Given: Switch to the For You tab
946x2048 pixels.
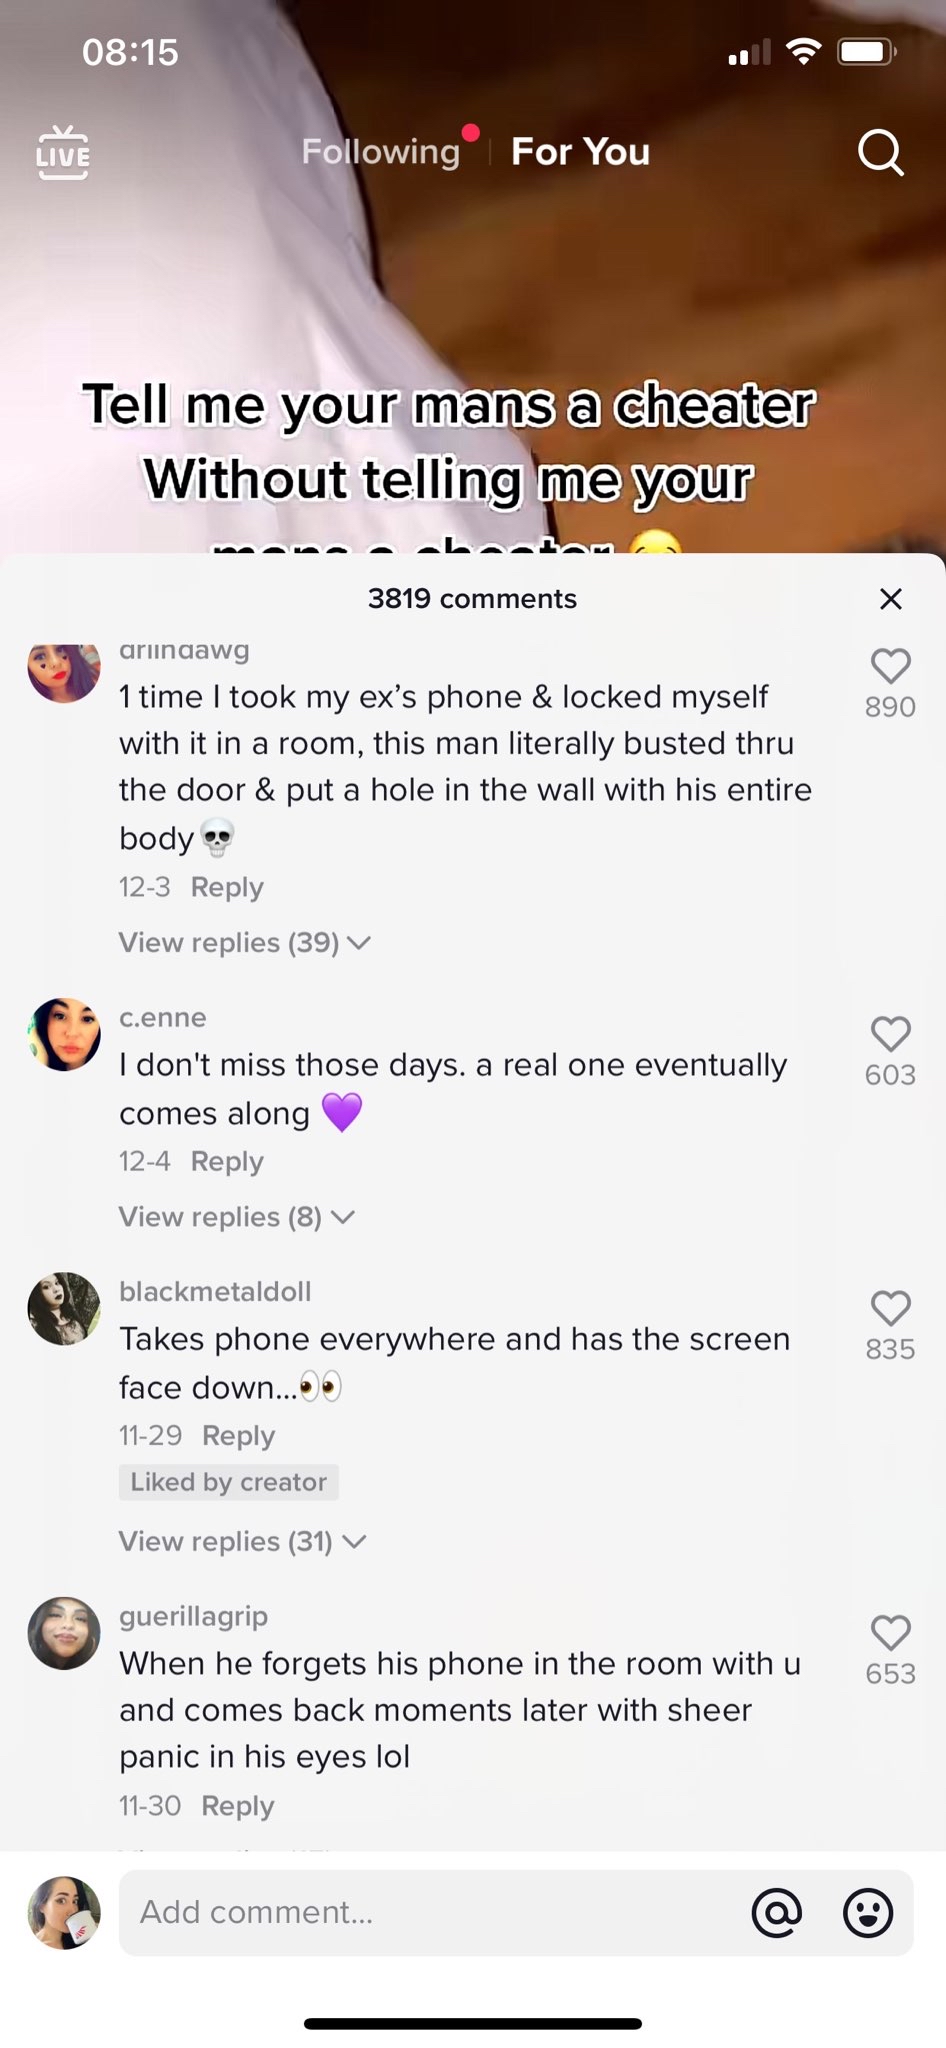Looking at the screenshot, I should pyautogui.click(x=580, y=152).
